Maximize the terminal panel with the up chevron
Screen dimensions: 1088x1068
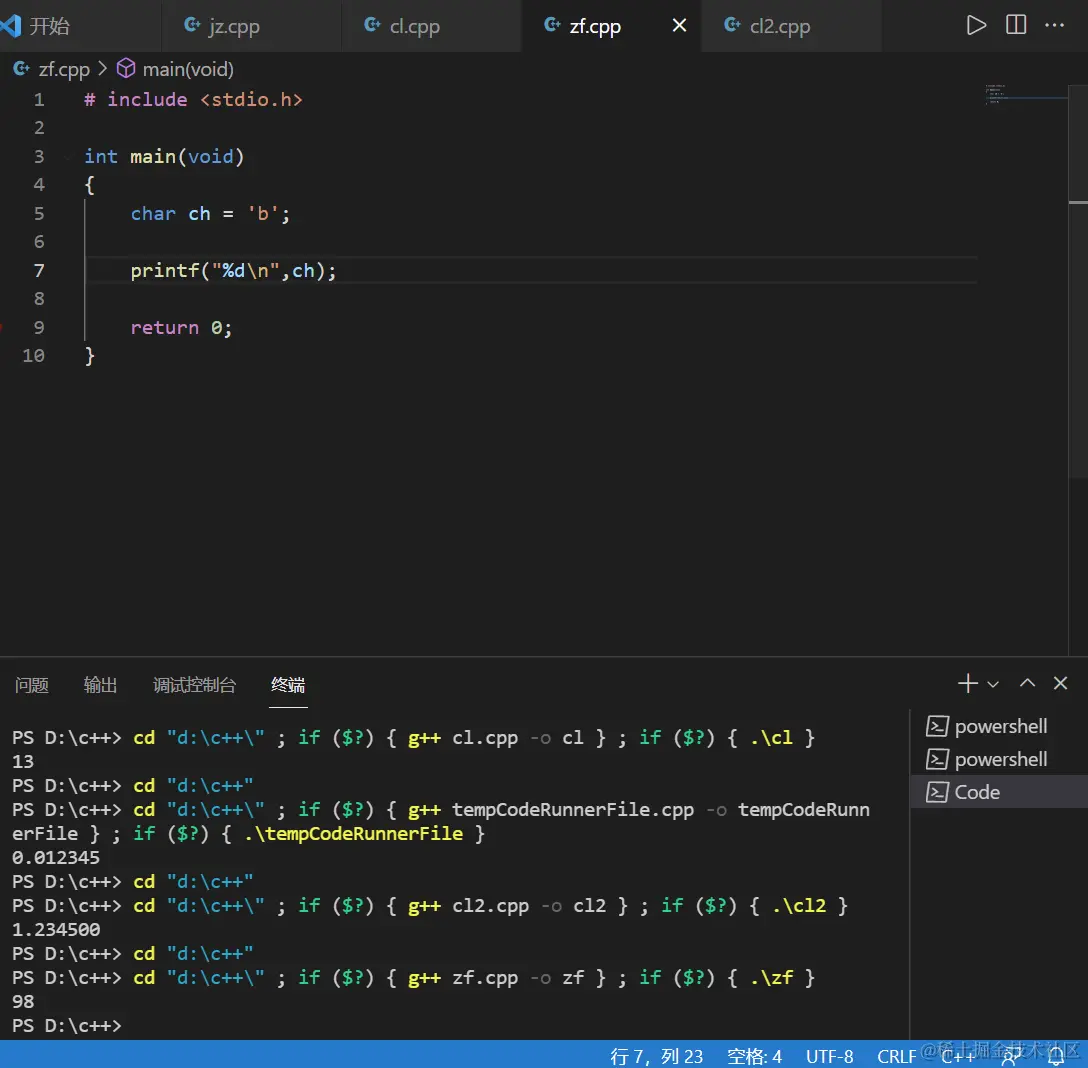coord(1027,684)
